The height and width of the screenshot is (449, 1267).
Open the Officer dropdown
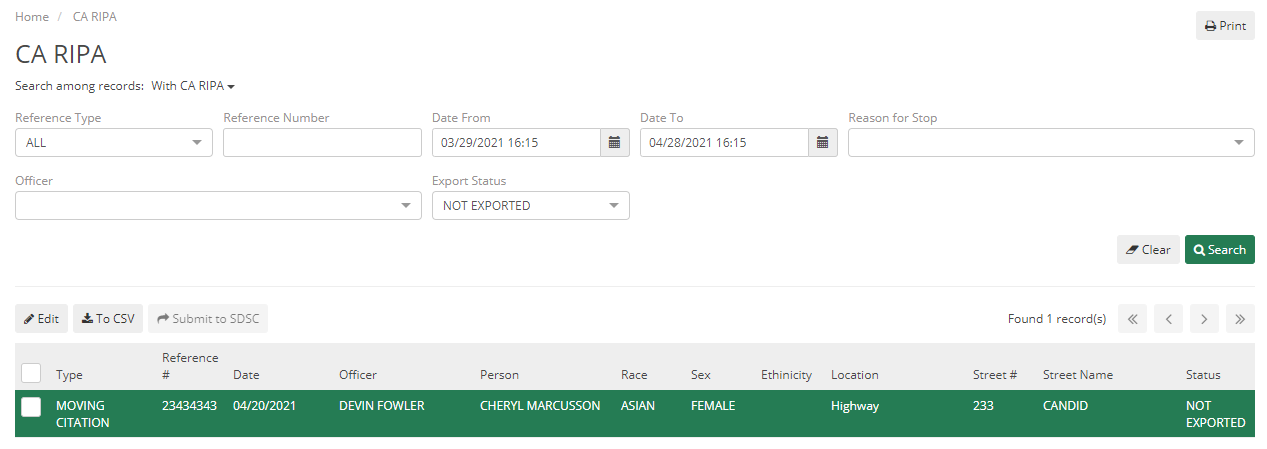[x=218, y=205]
